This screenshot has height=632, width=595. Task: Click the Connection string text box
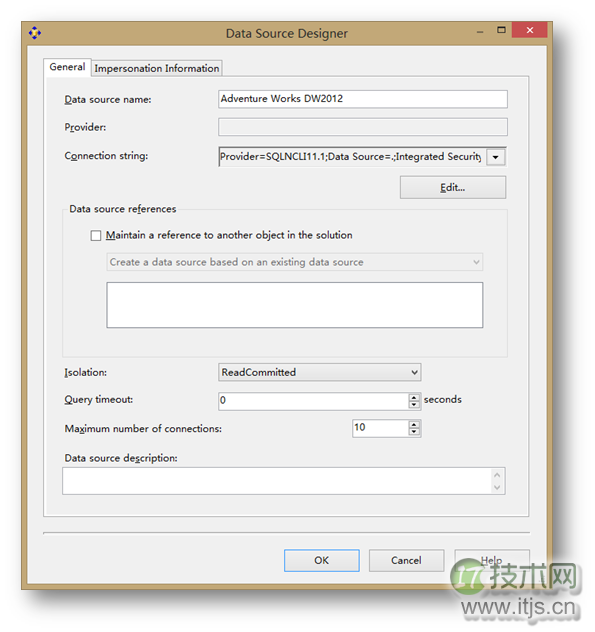pos(352,156)
